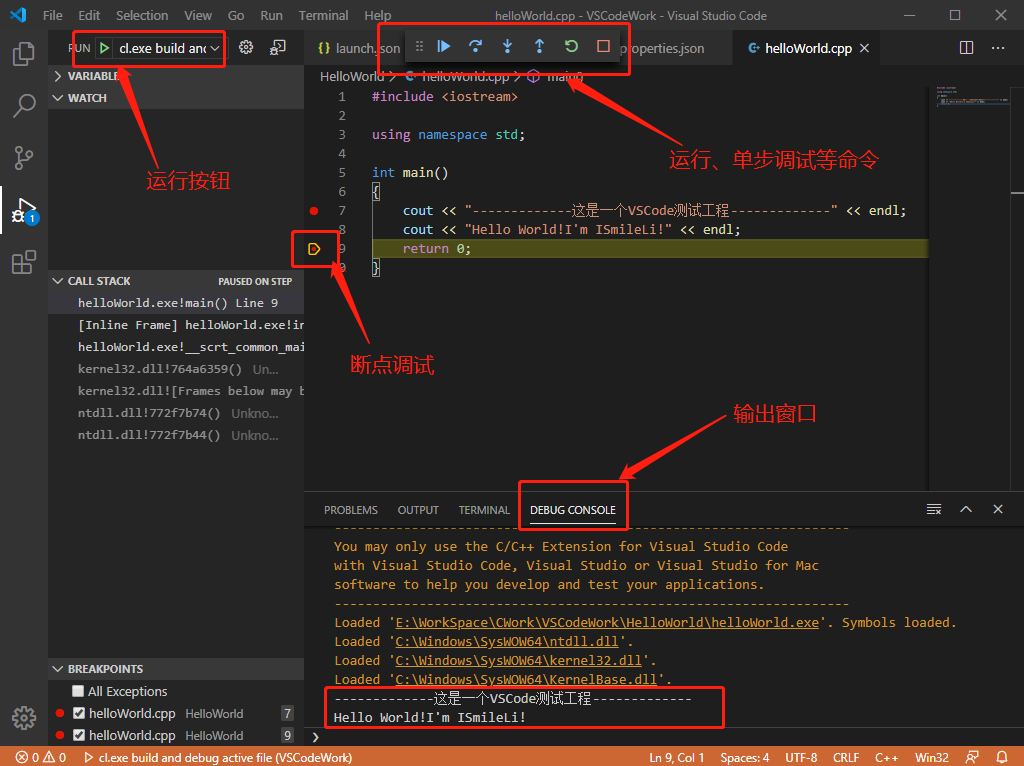Stop the debug session
1024x766 pixels.
pyautogui.click(x=603, y=46)
